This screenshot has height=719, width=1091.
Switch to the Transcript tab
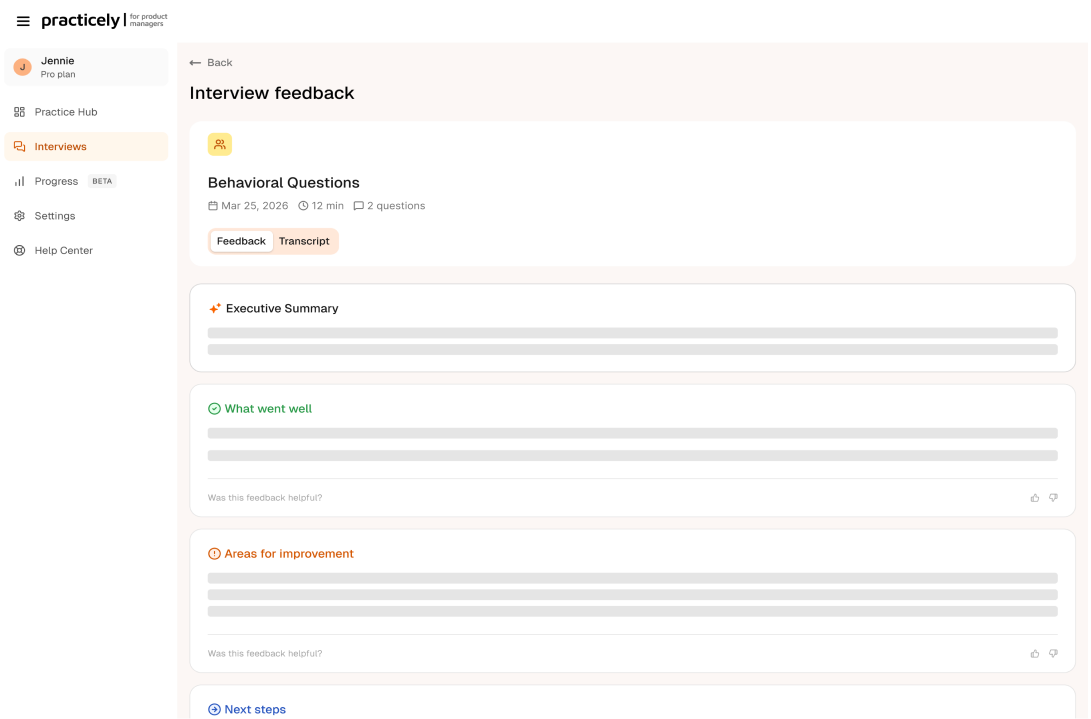point(304,241)
